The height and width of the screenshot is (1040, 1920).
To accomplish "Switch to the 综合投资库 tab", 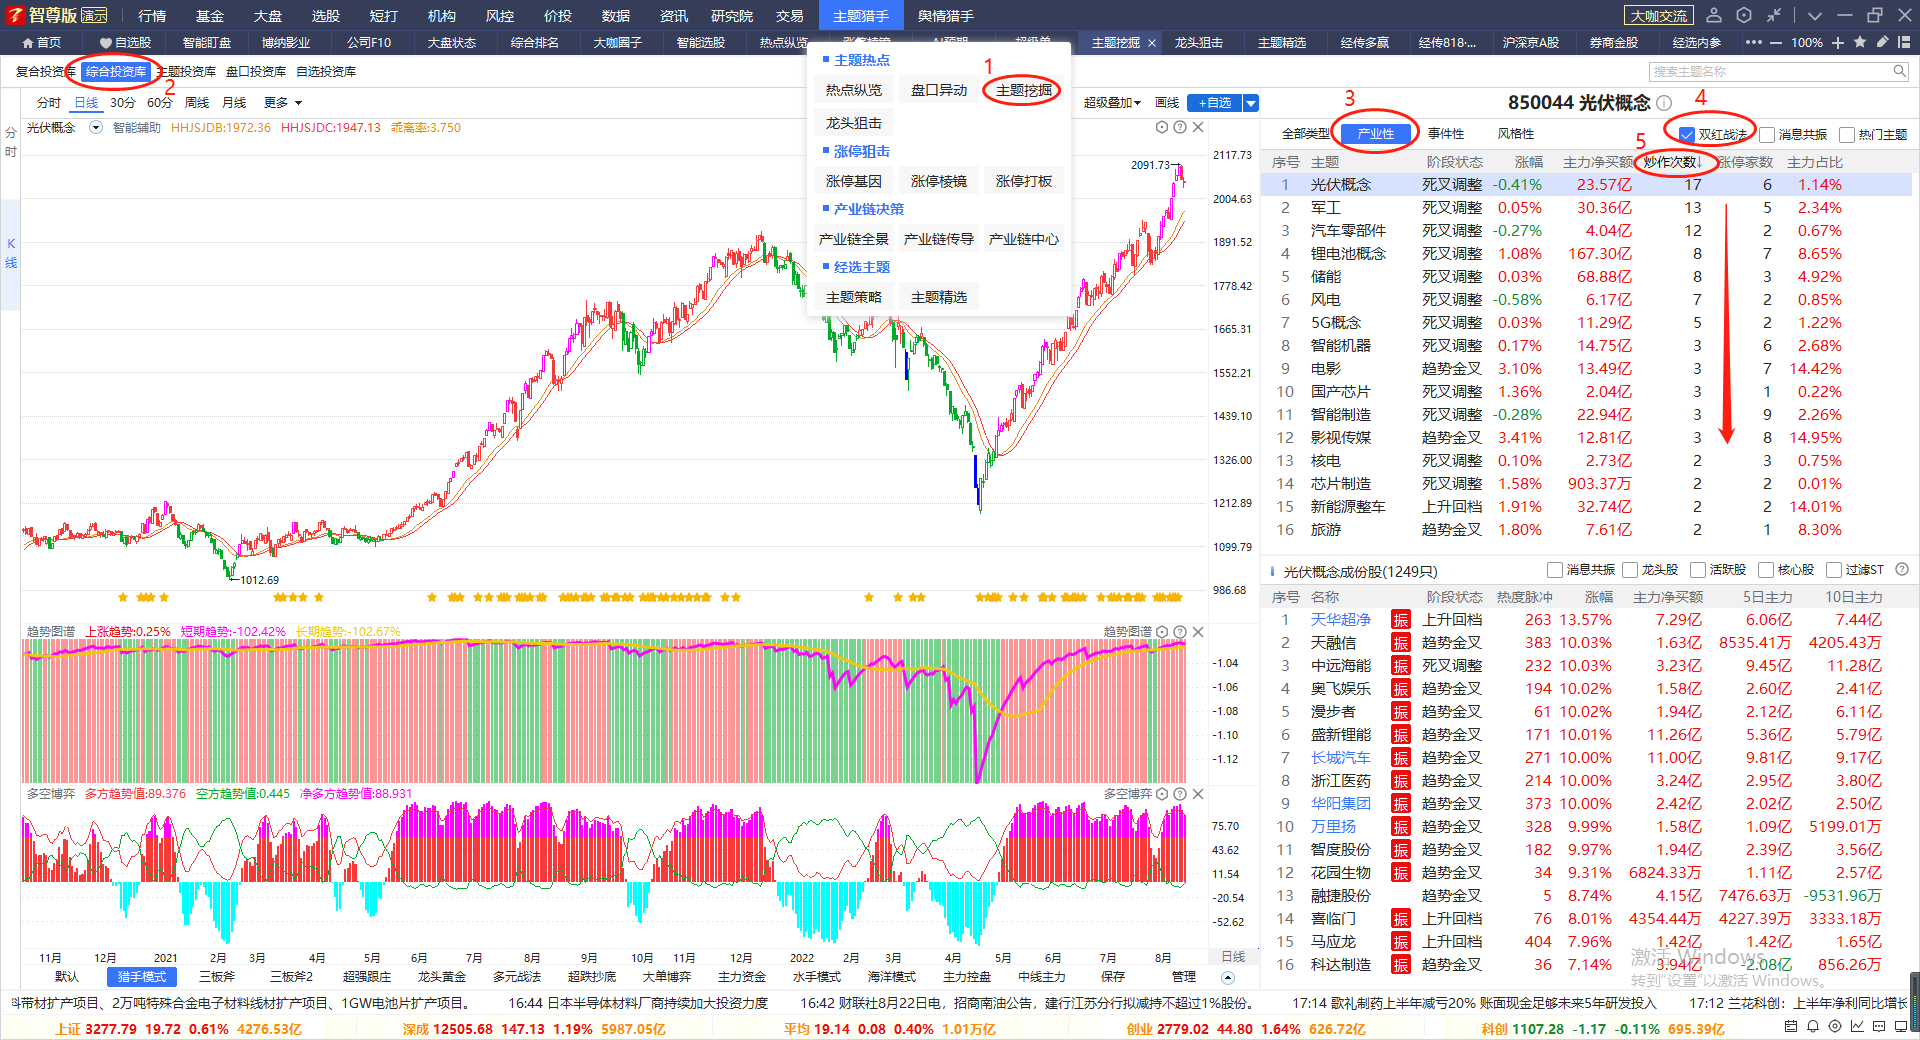I will point(116,71).
